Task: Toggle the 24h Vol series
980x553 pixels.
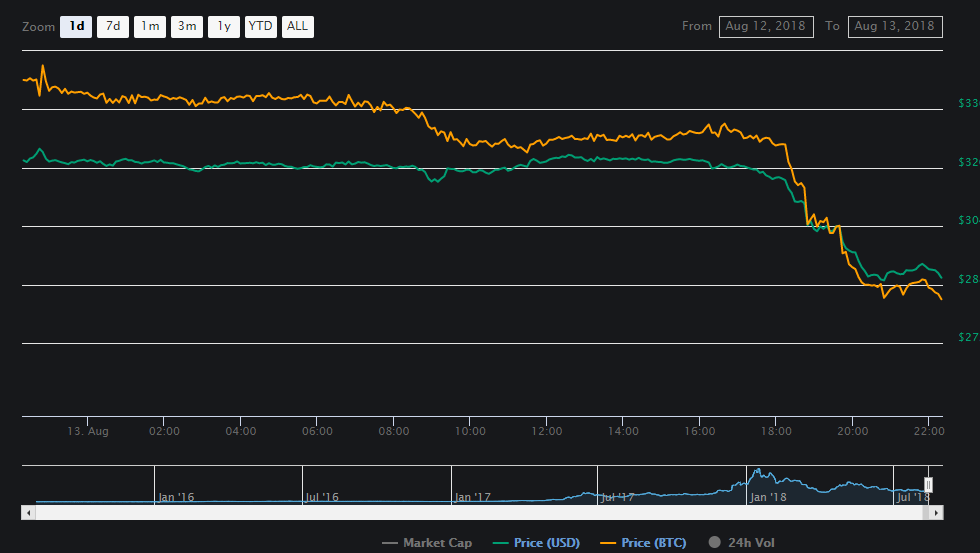Action: [751, 543]
